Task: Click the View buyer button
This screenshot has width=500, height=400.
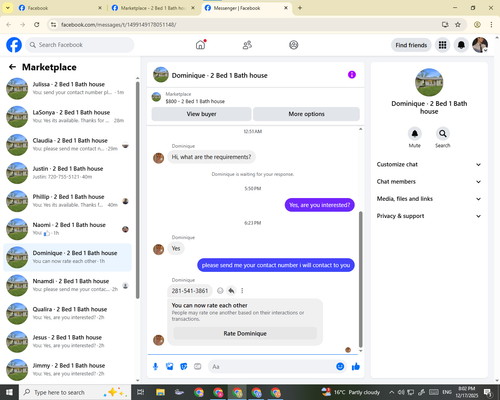Action: [201, 114]
